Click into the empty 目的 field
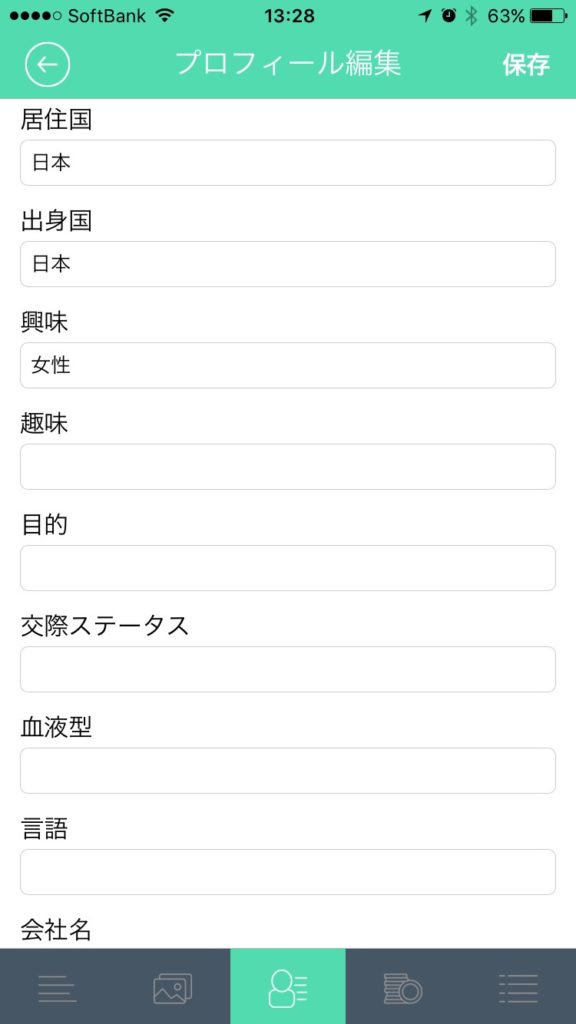The image size is (576, 1024). [288, 567]
